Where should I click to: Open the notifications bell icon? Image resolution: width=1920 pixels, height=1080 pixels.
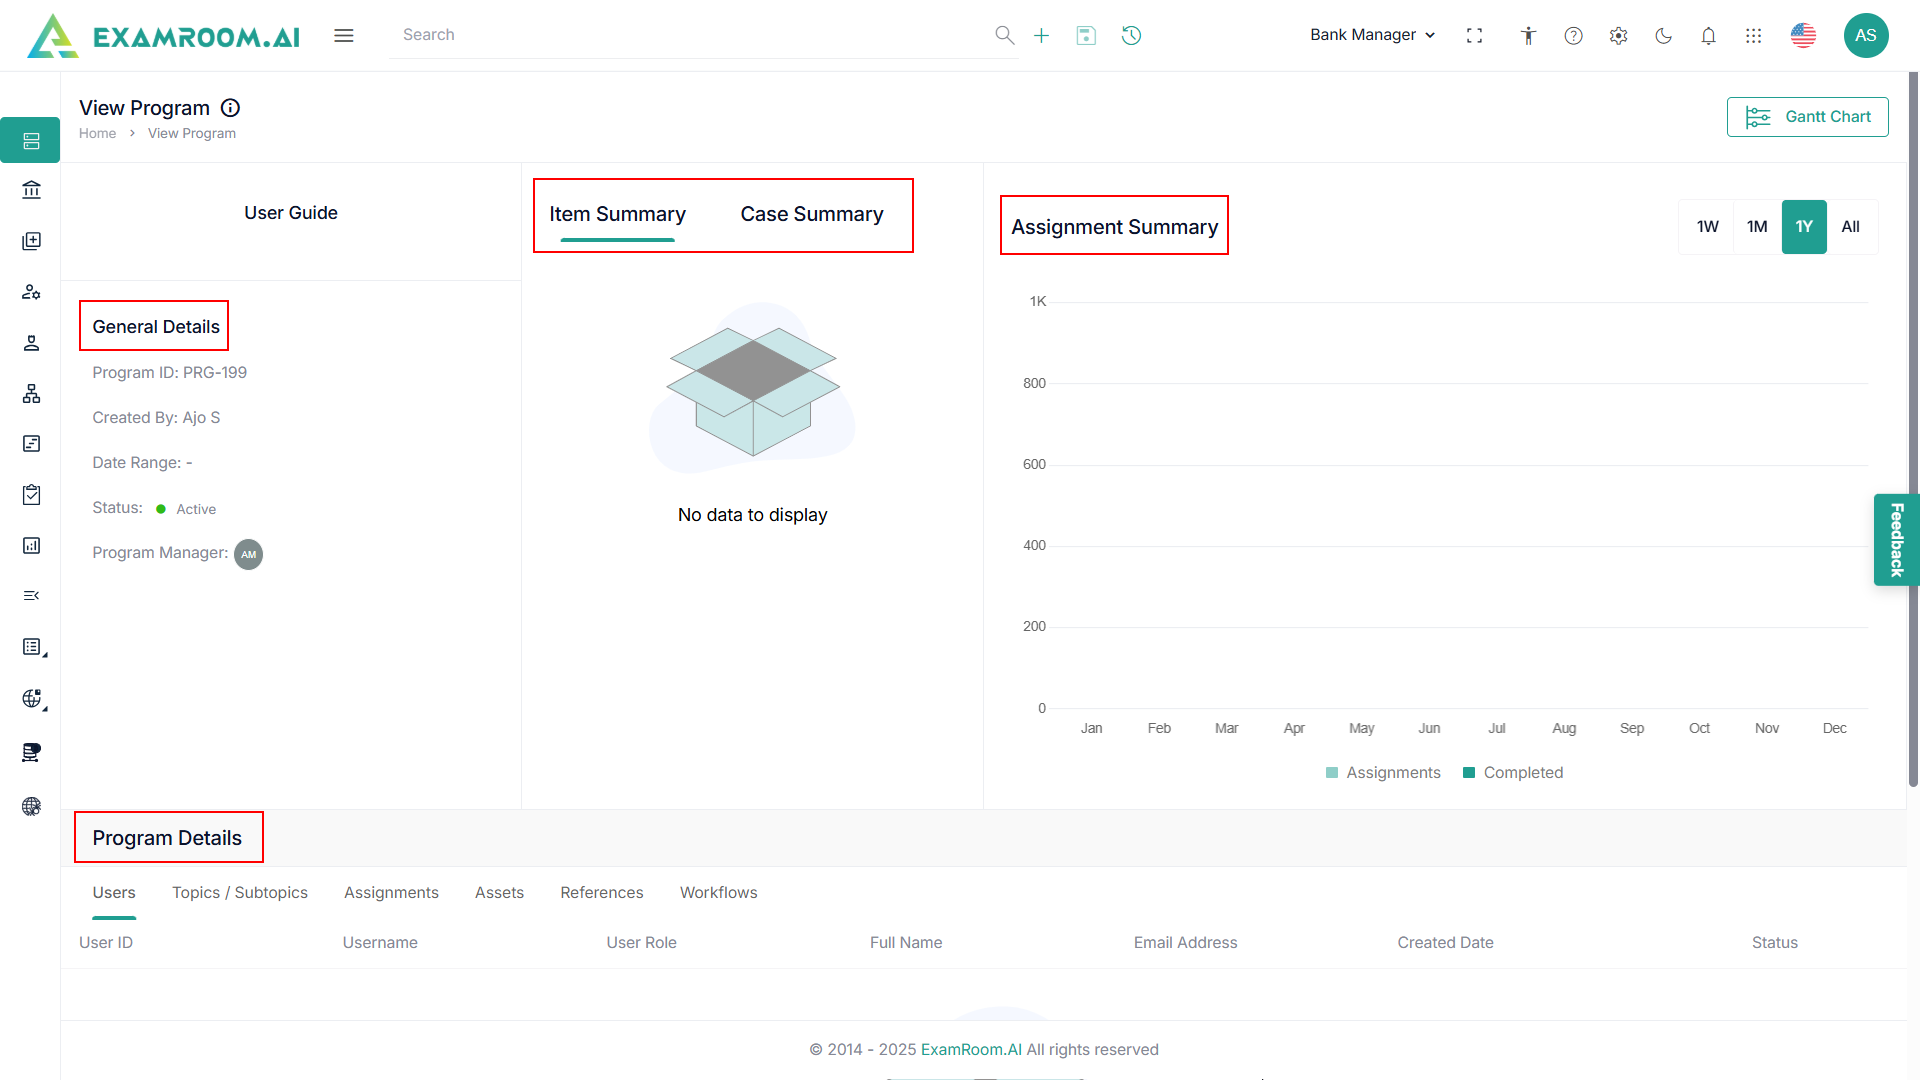pyautogui.click(x=1708, y=36)
